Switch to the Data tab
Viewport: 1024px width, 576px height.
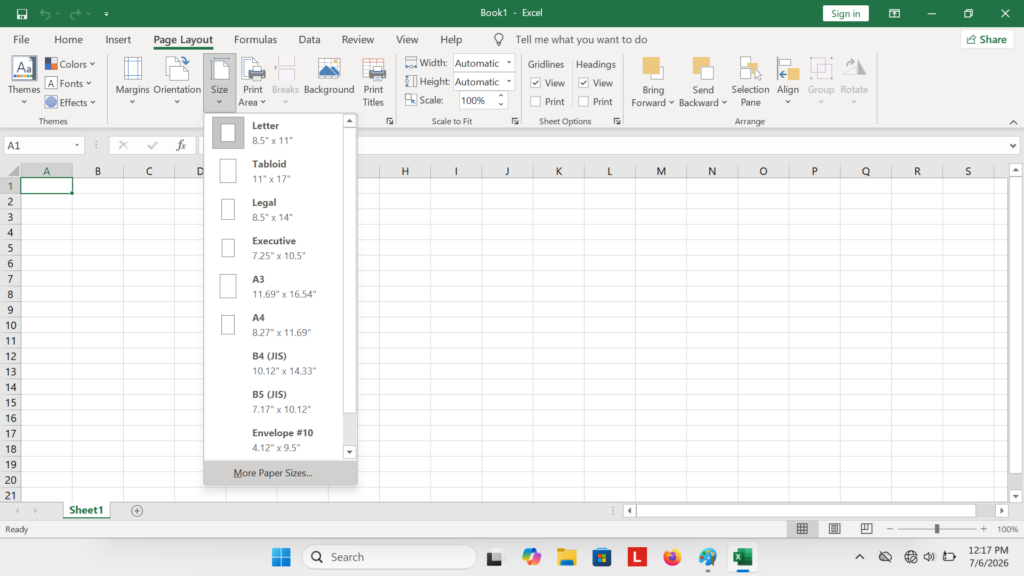(310, 40)
